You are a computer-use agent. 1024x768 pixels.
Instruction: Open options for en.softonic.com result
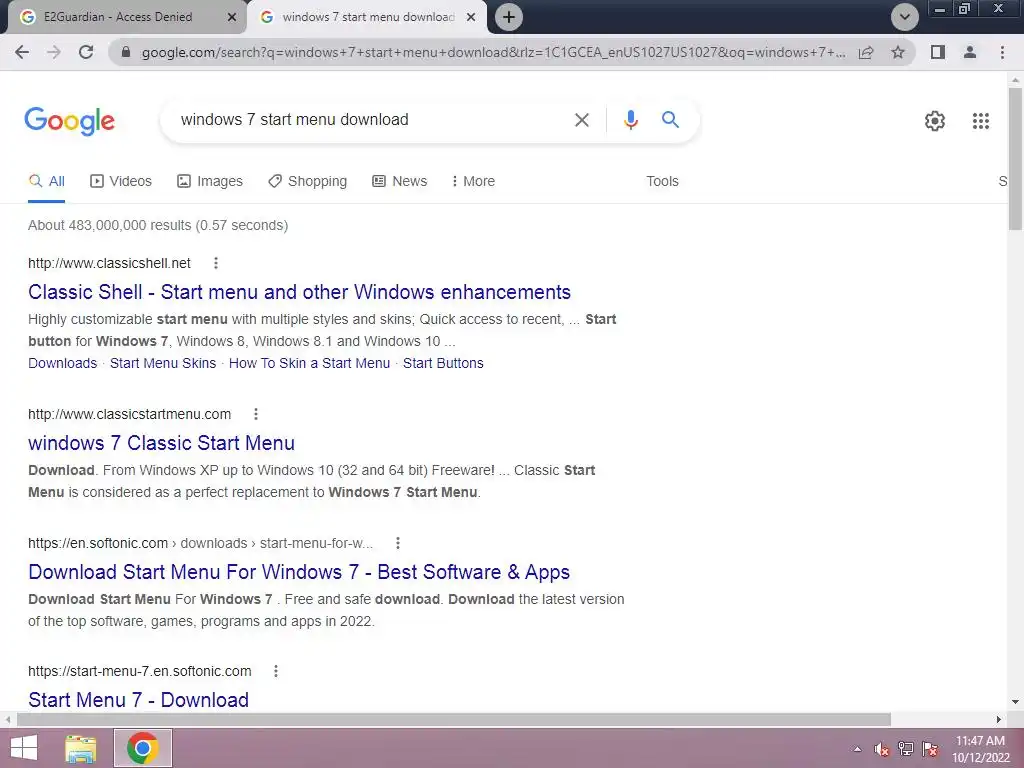click(398, 543)
